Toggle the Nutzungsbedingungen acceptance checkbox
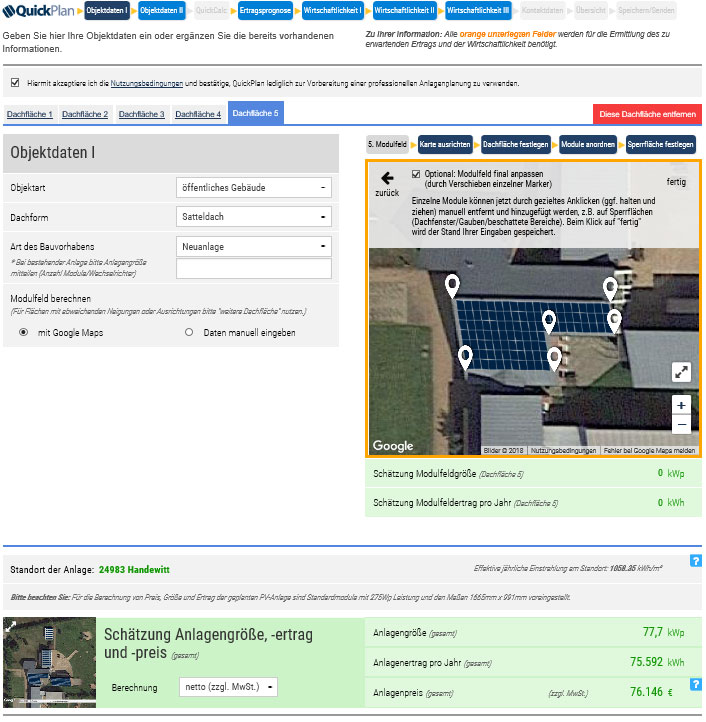 coord(15,84)
